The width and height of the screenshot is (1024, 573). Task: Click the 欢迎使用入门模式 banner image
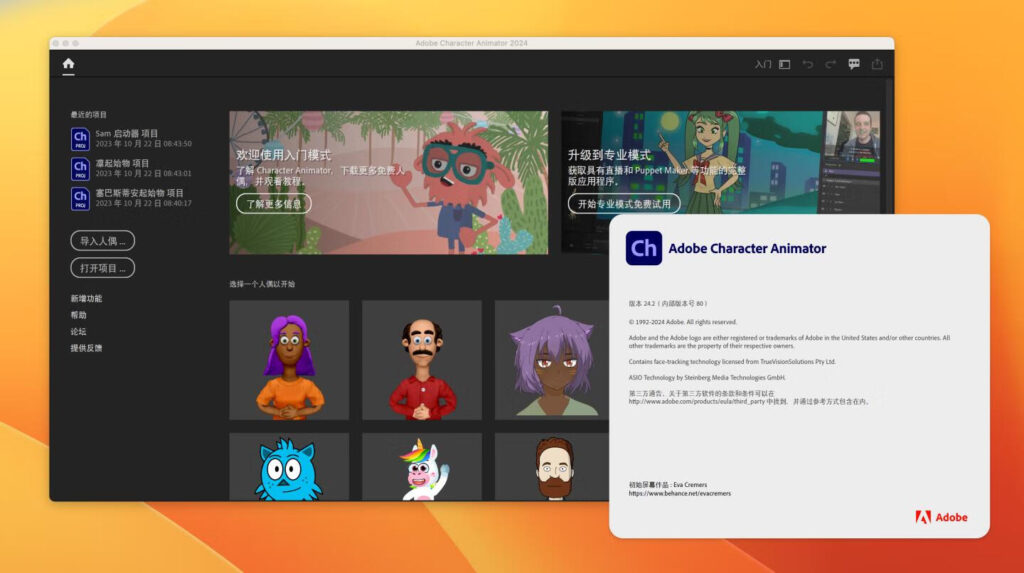(389, 183)
